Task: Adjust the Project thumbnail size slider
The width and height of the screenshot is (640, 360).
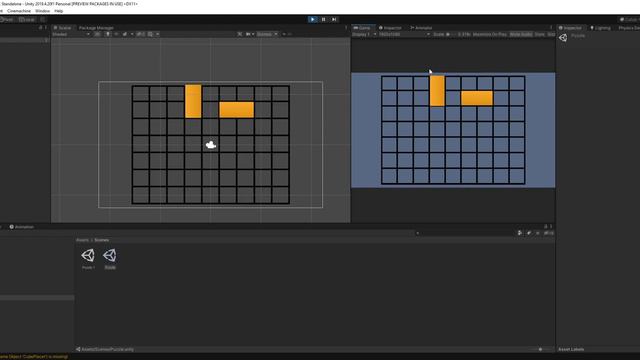Action: point(541,349)
